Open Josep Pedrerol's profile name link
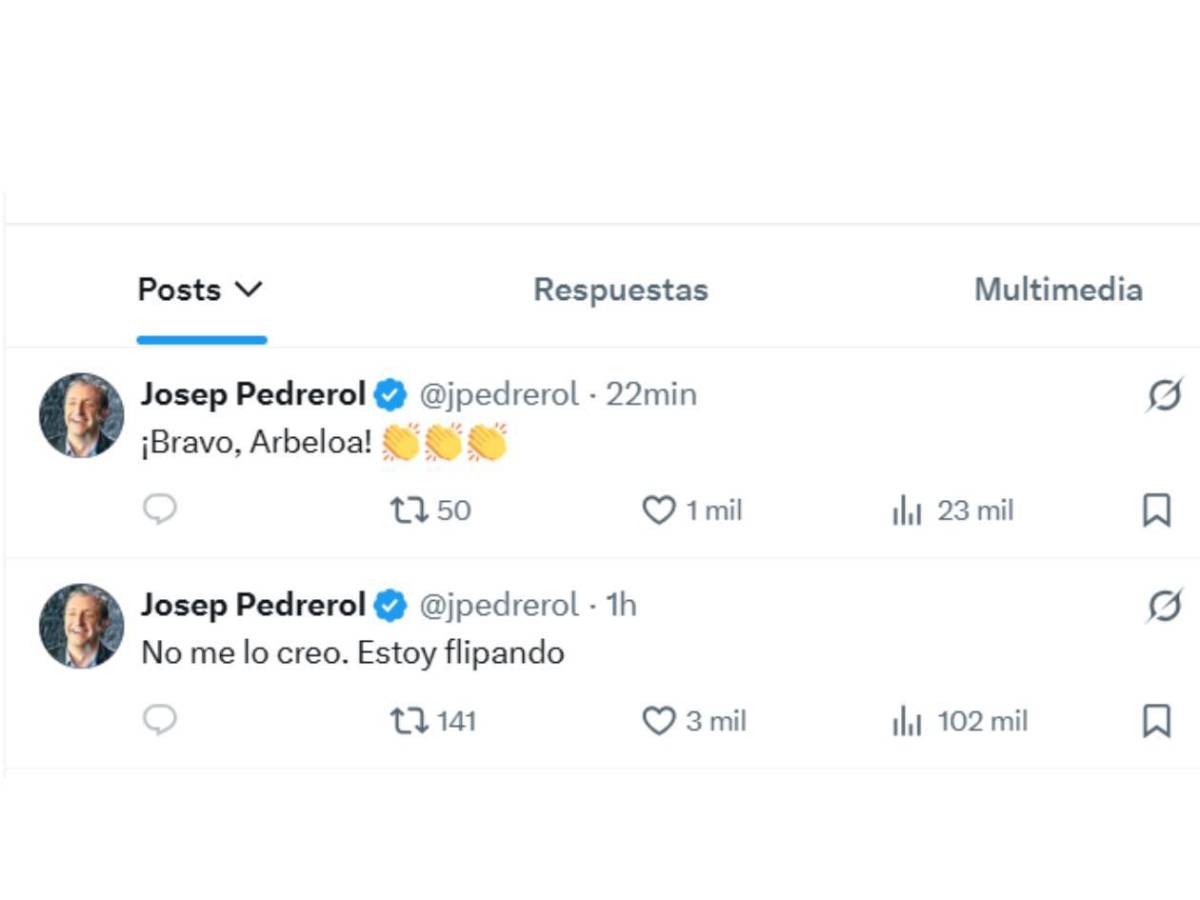Viewport: 1200px width, 900px height. click(x=252, y=394)
